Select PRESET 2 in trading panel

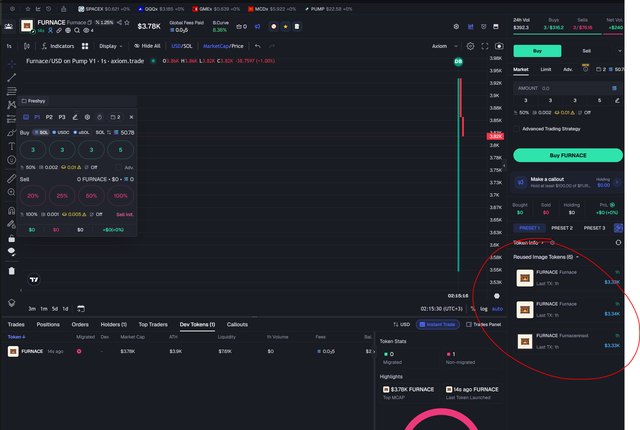562,228
